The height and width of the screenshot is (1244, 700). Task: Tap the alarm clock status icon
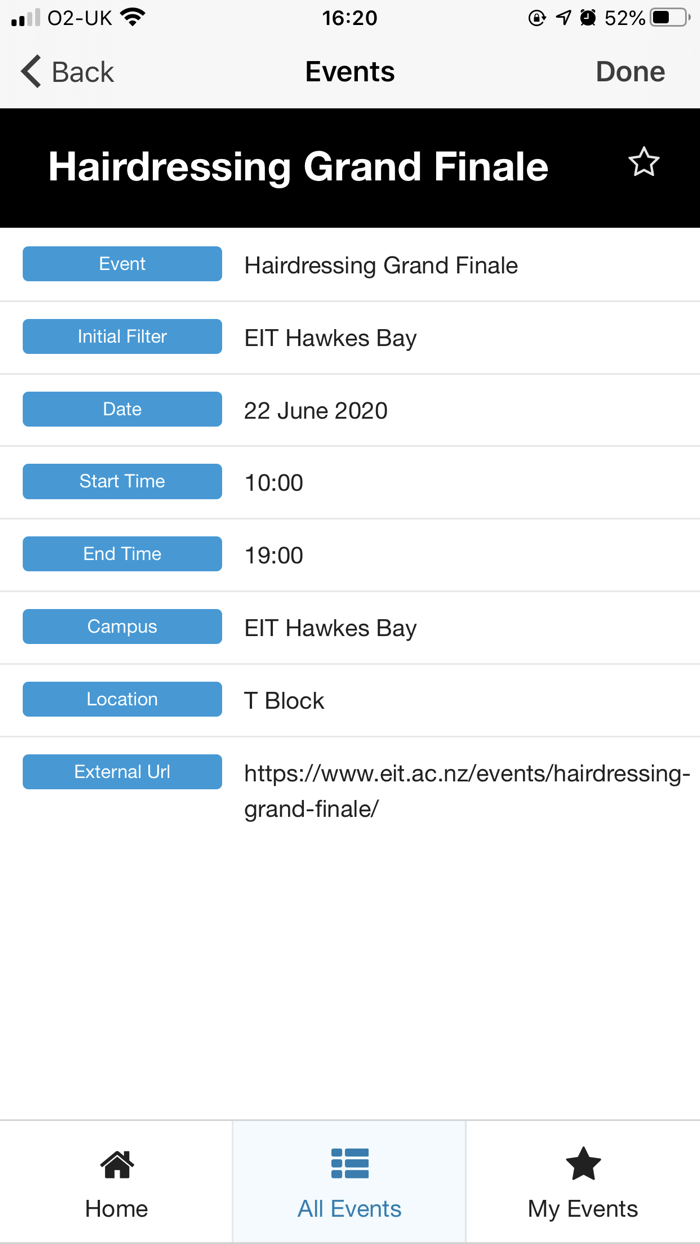[588, 18]
